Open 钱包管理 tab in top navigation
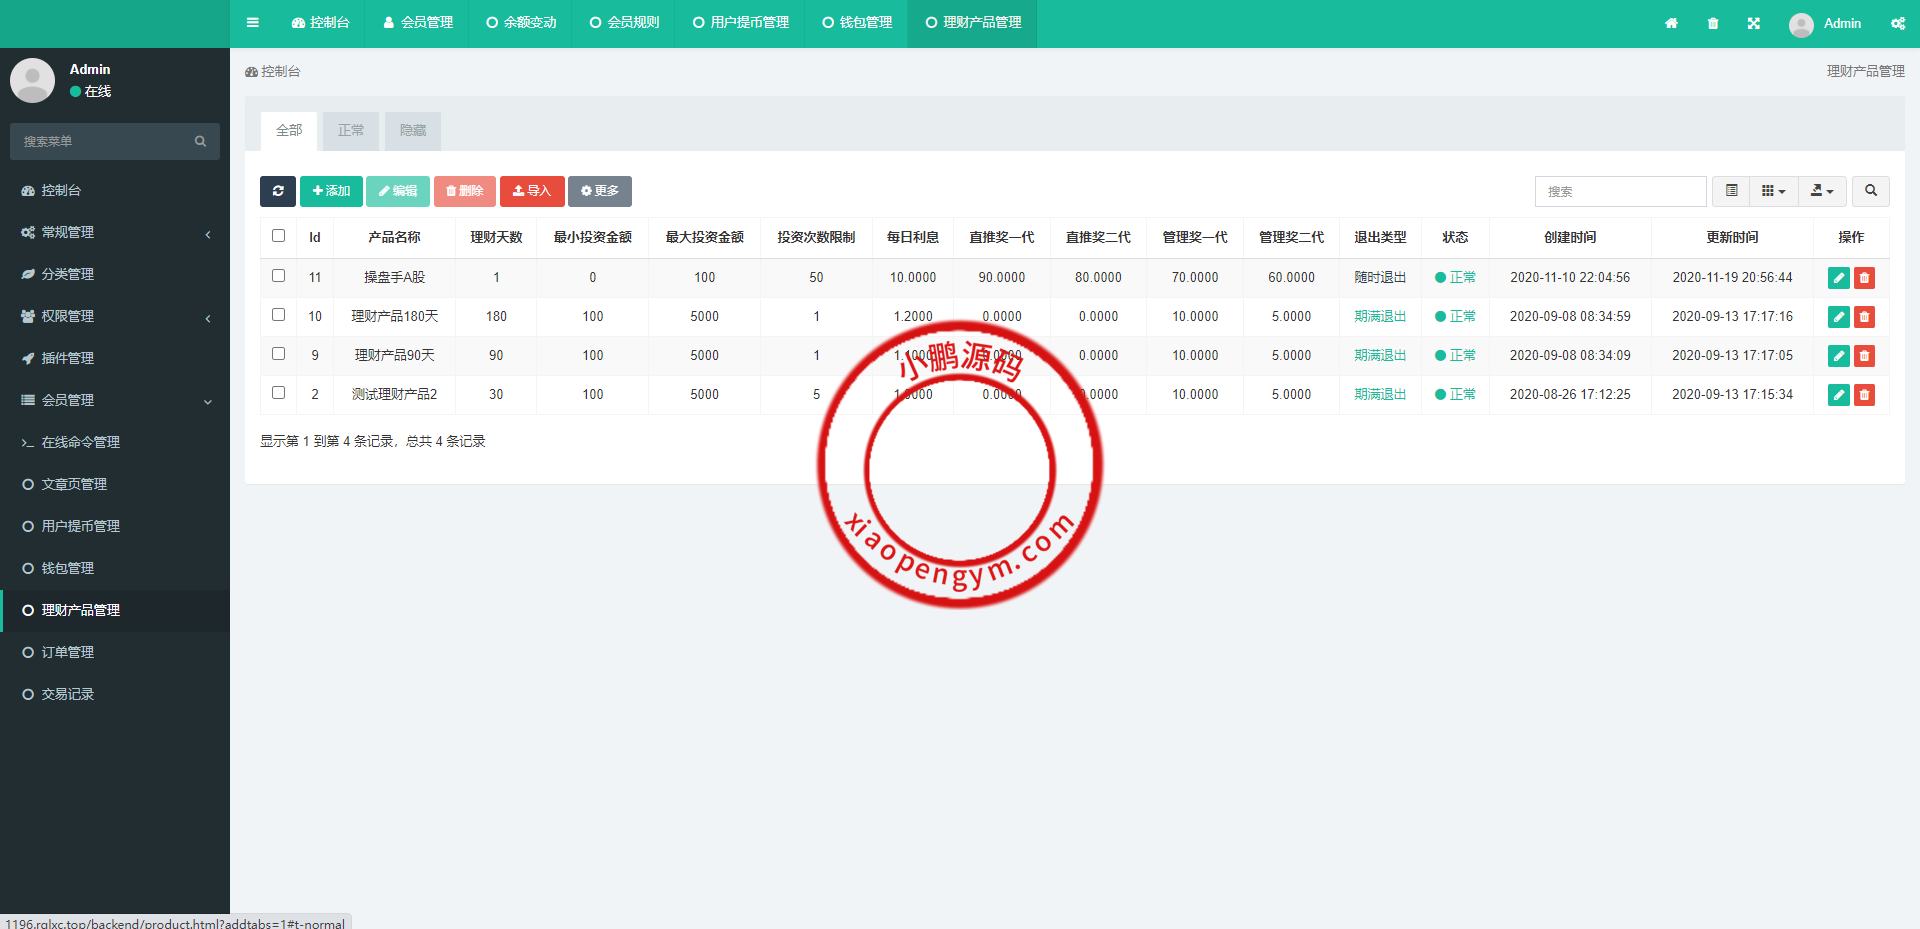The width and height of the screenshot is (1920, 929). pyautogui.click(x=857, y=23)
